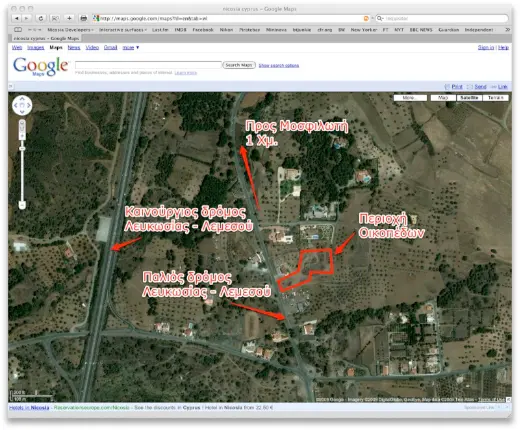Click the RSS feed icon in address bar
The image size is (520, 430).
pos(366,19)
